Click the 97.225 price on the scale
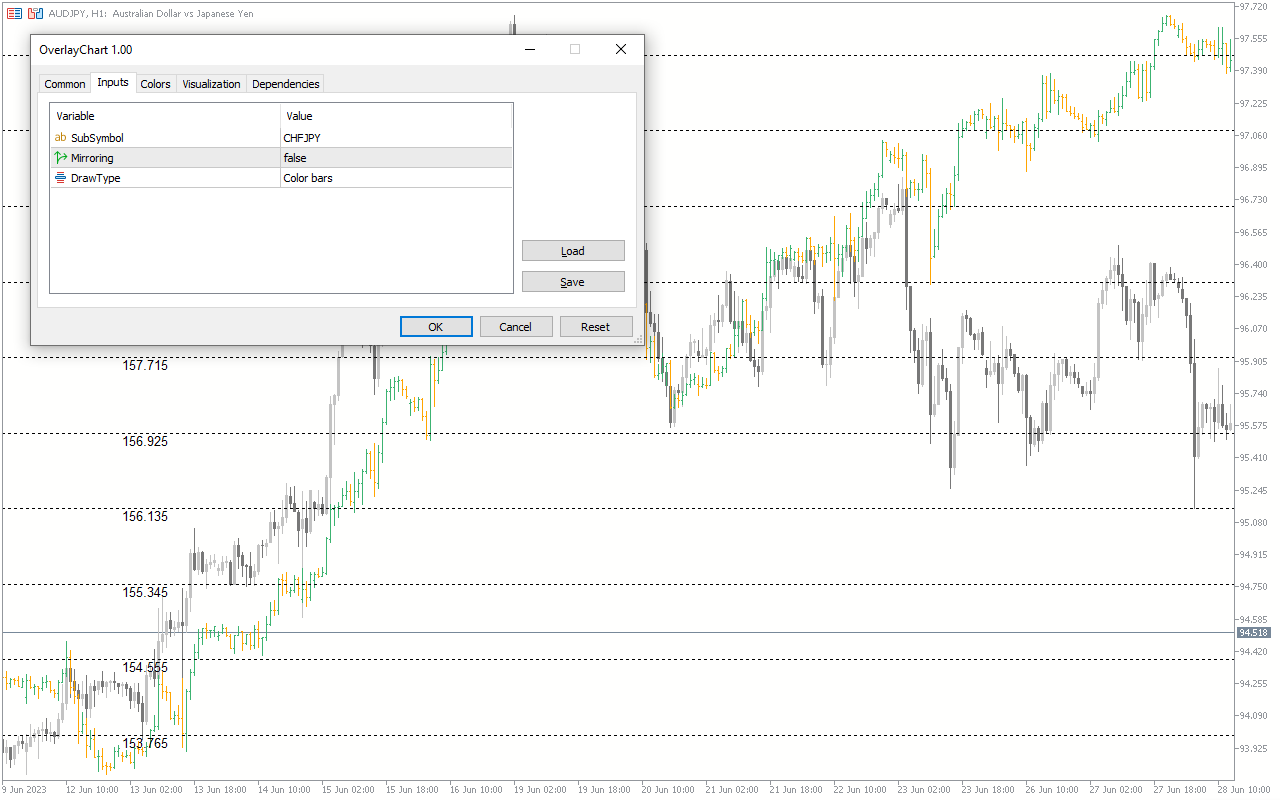 point(1254,104)
